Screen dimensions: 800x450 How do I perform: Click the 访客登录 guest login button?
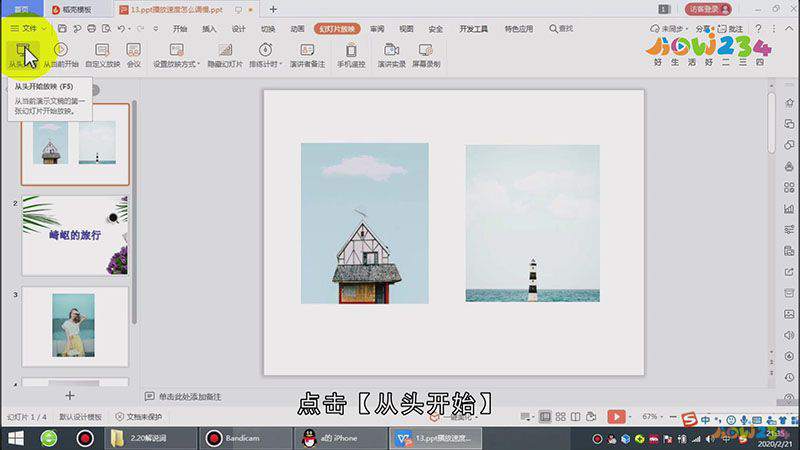tap(708, 9)
